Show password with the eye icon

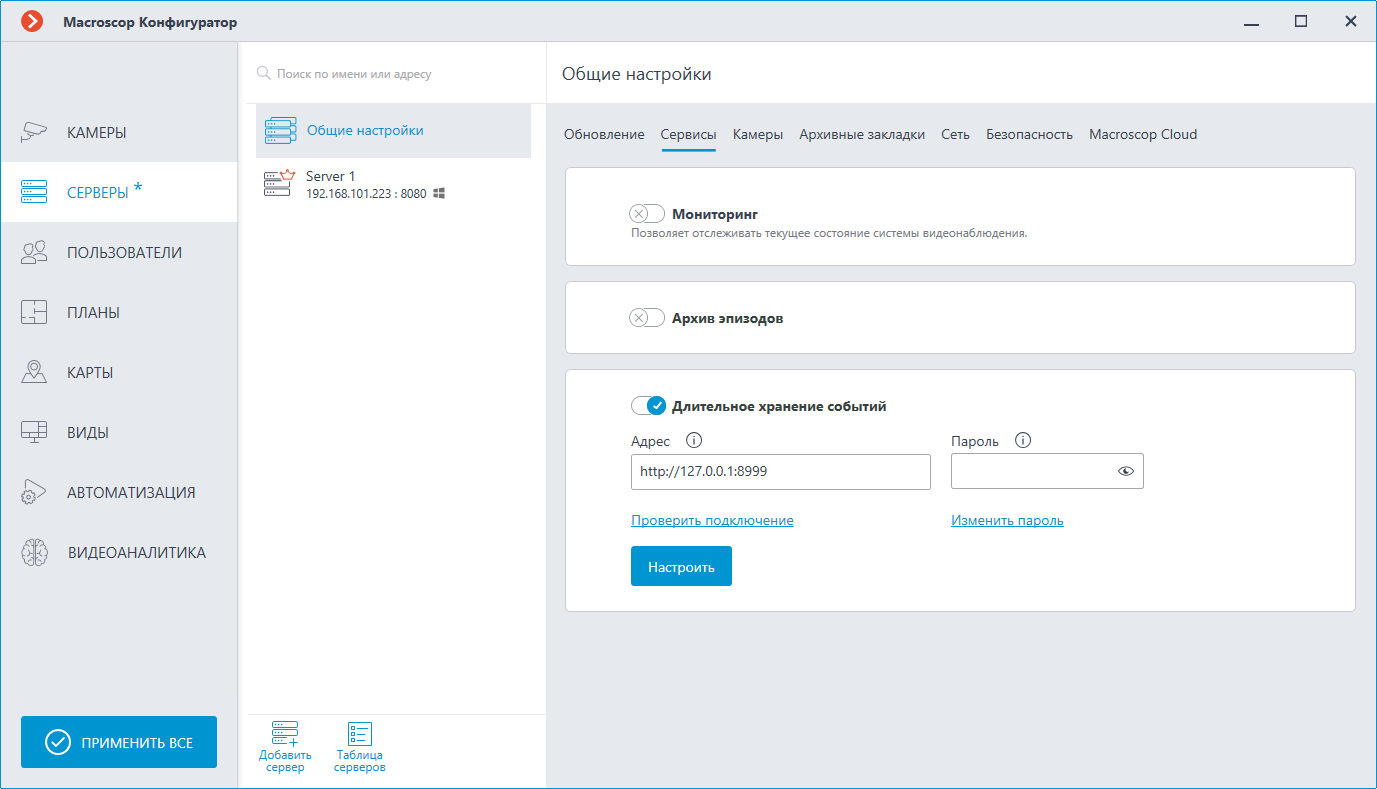pyautogui.click(x=1126, y=471)
